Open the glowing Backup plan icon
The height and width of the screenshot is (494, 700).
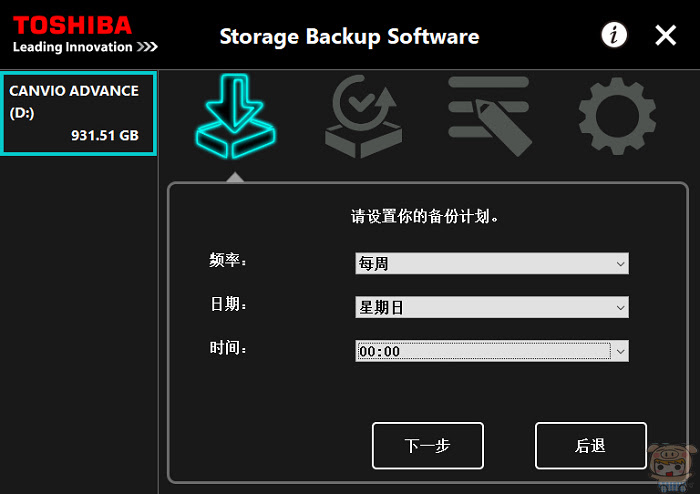click(x=235, y=116)
